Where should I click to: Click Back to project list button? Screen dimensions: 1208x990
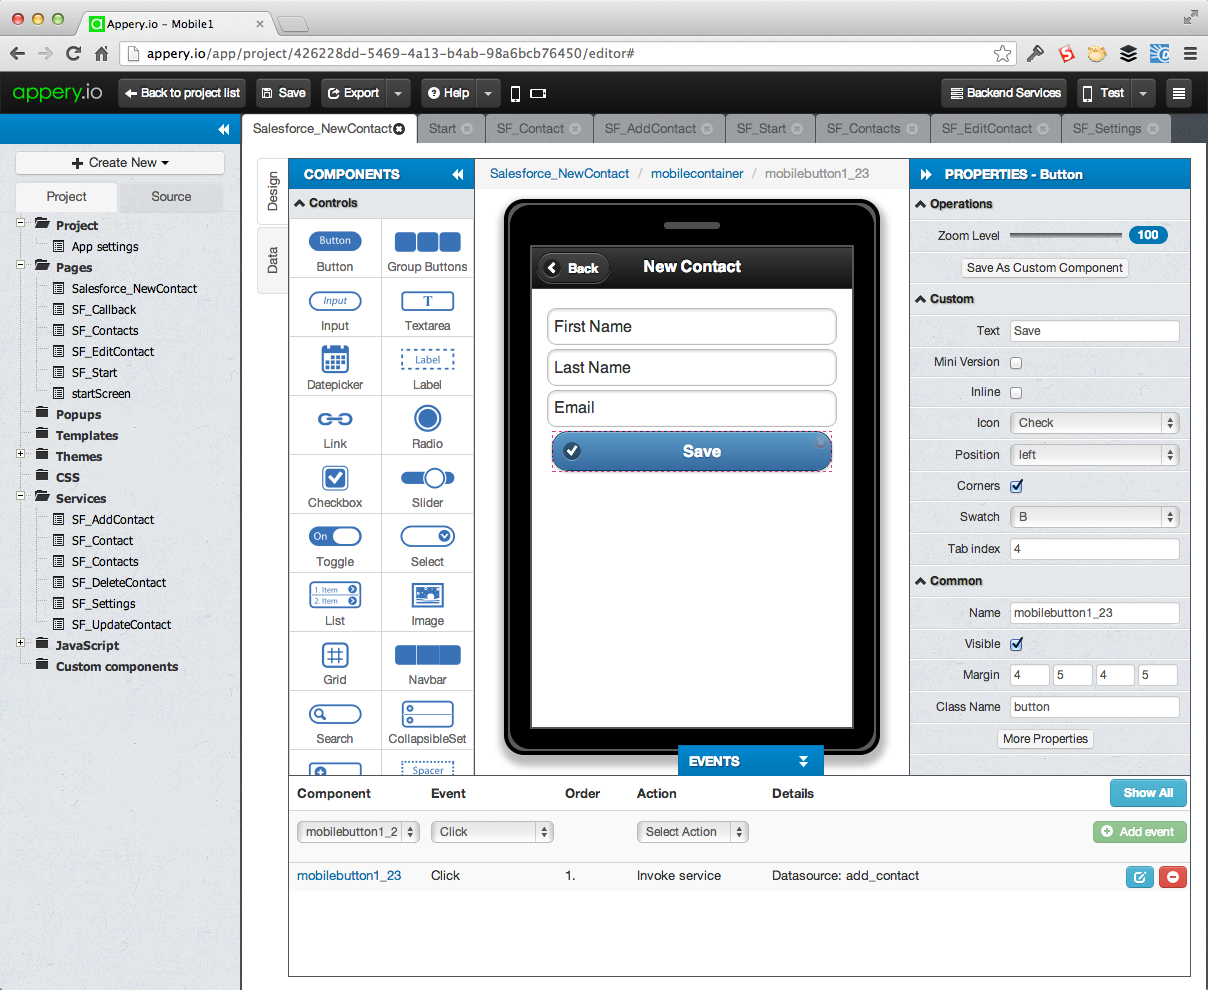coord(182,93)
